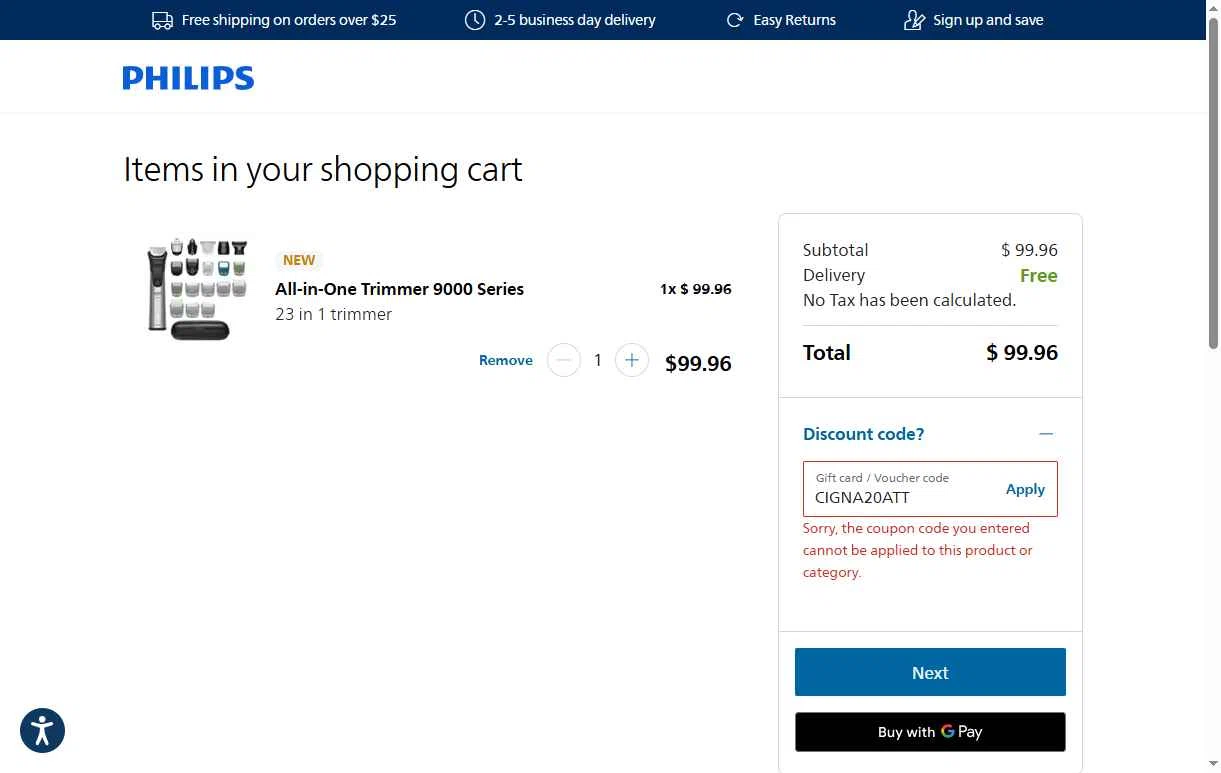
Task: Click the Next checkout button
Action: (x=930, y=672)
